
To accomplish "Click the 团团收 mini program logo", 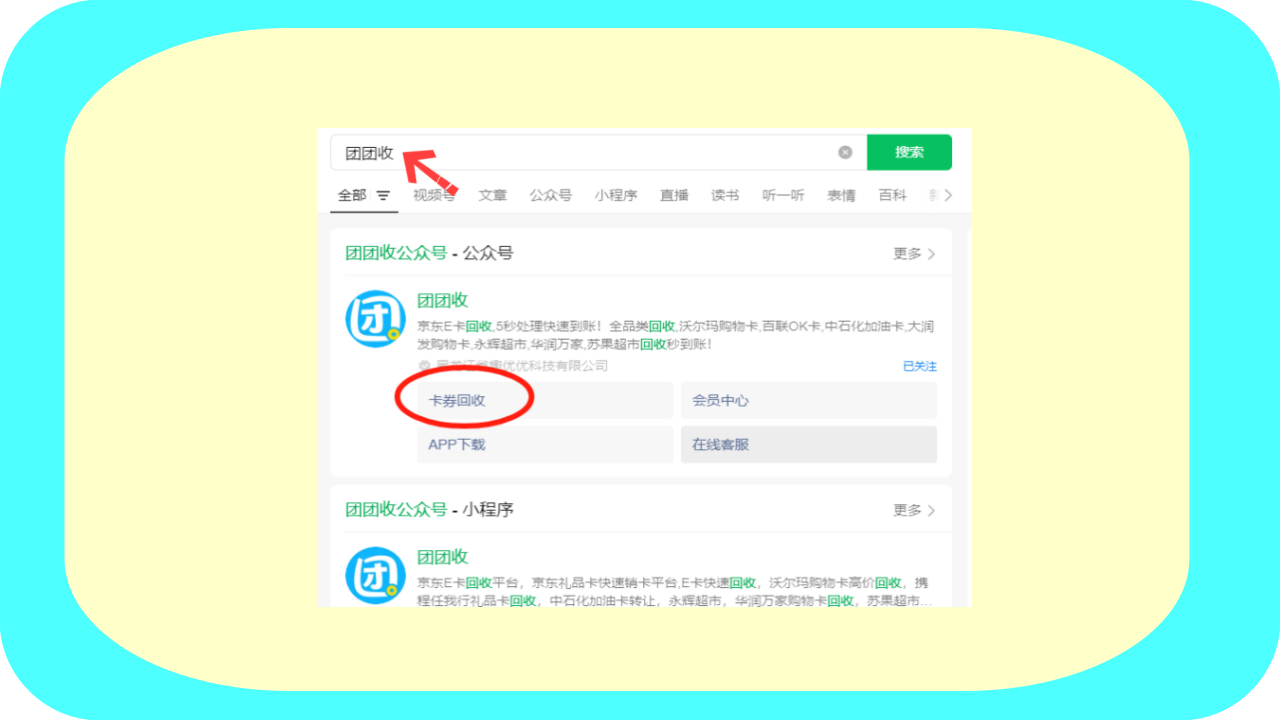I will pyautogui.click(x=374, y=575).
